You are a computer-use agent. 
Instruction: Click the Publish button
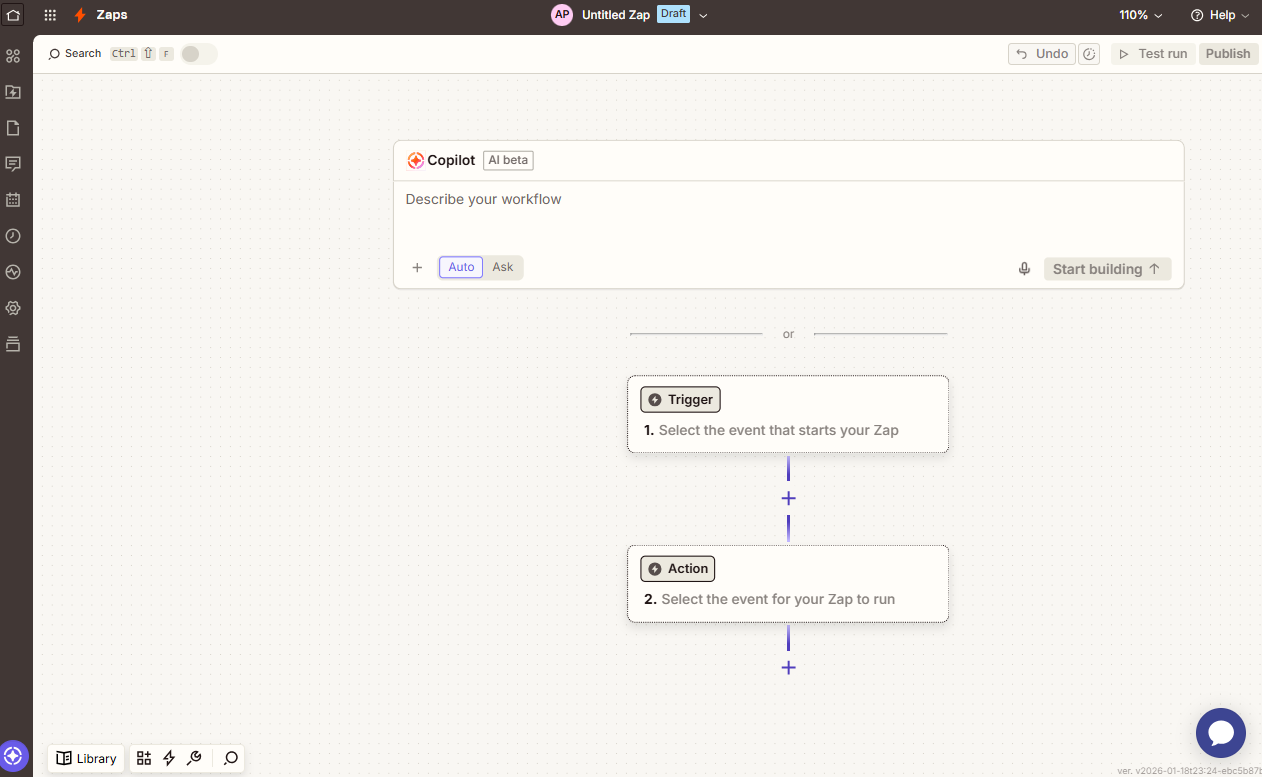1227,54
